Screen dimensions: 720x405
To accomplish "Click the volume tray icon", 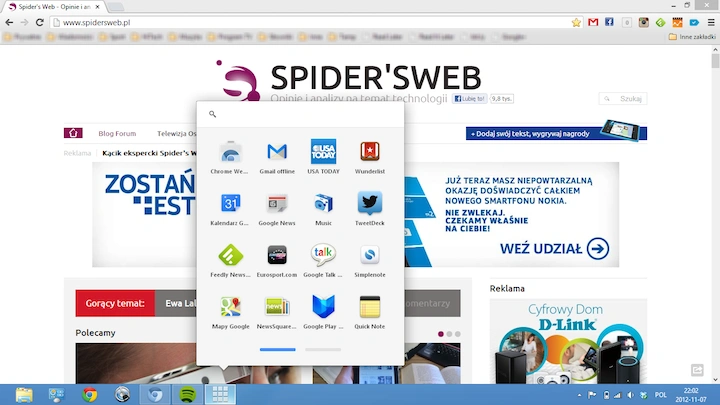I will click(630, 395).
